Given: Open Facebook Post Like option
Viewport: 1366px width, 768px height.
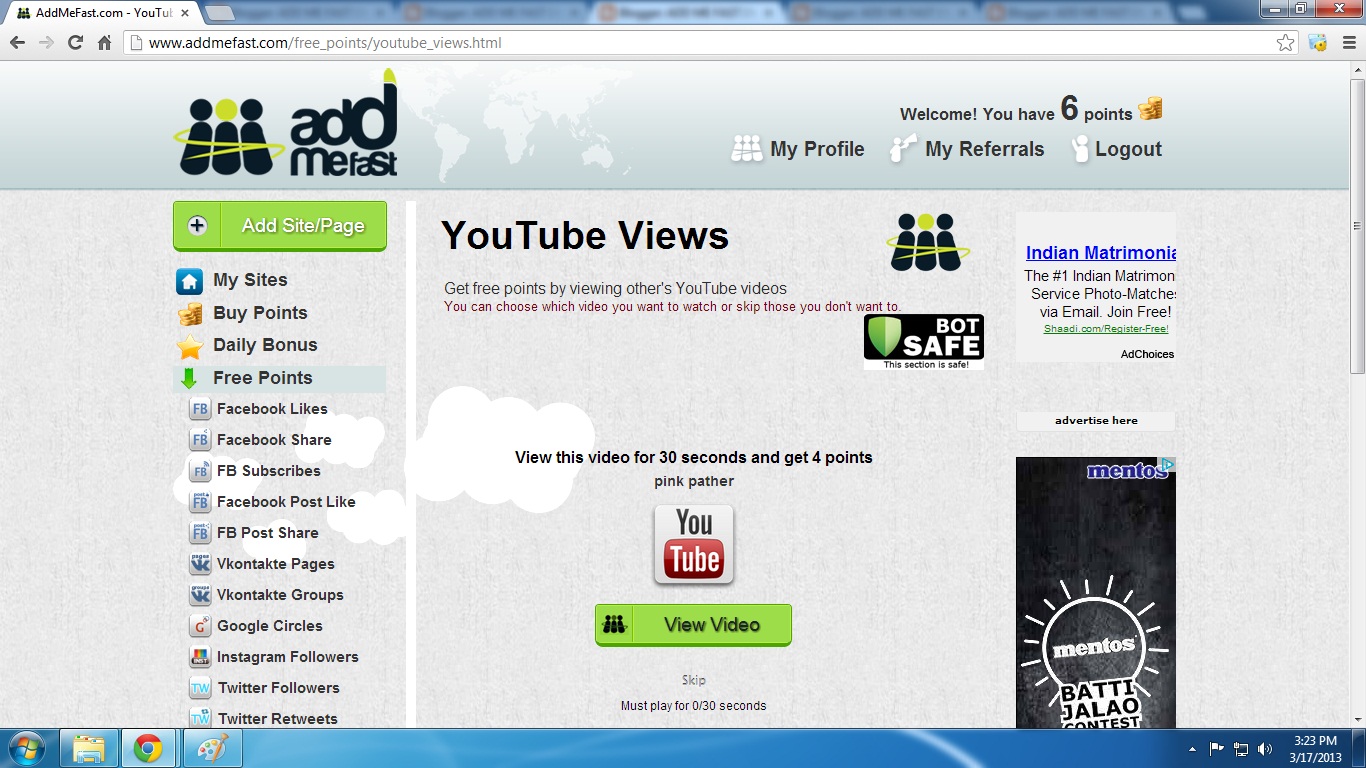Looking at the screenshot, I should click(x=286, y=502).
